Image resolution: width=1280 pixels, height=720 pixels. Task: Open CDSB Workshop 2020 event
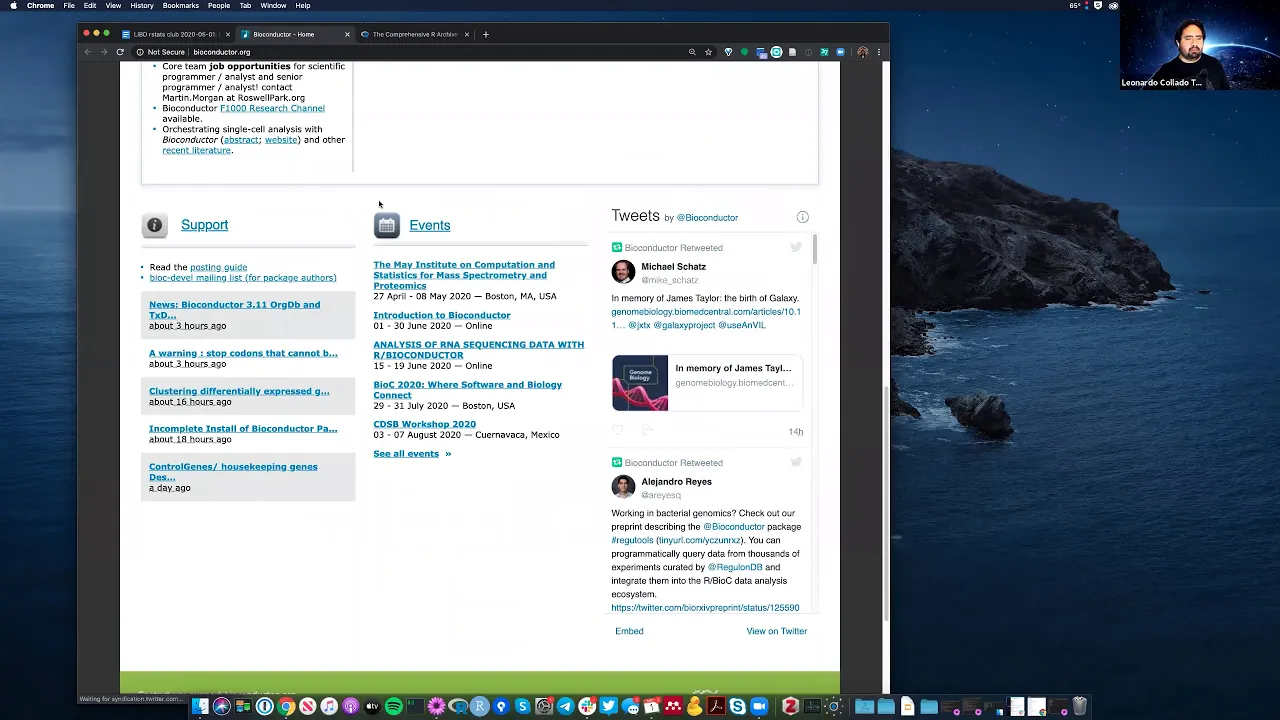pyautogui.click(x=425, y=424)
